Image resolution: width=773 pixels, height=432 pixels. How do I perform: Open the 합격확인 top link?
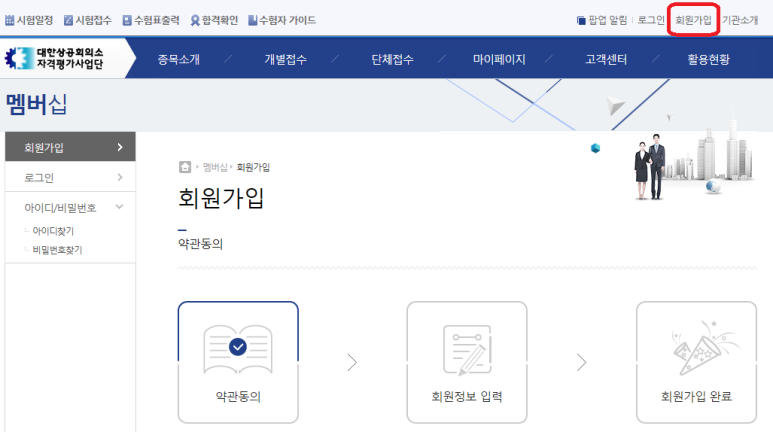coord(220,20)
